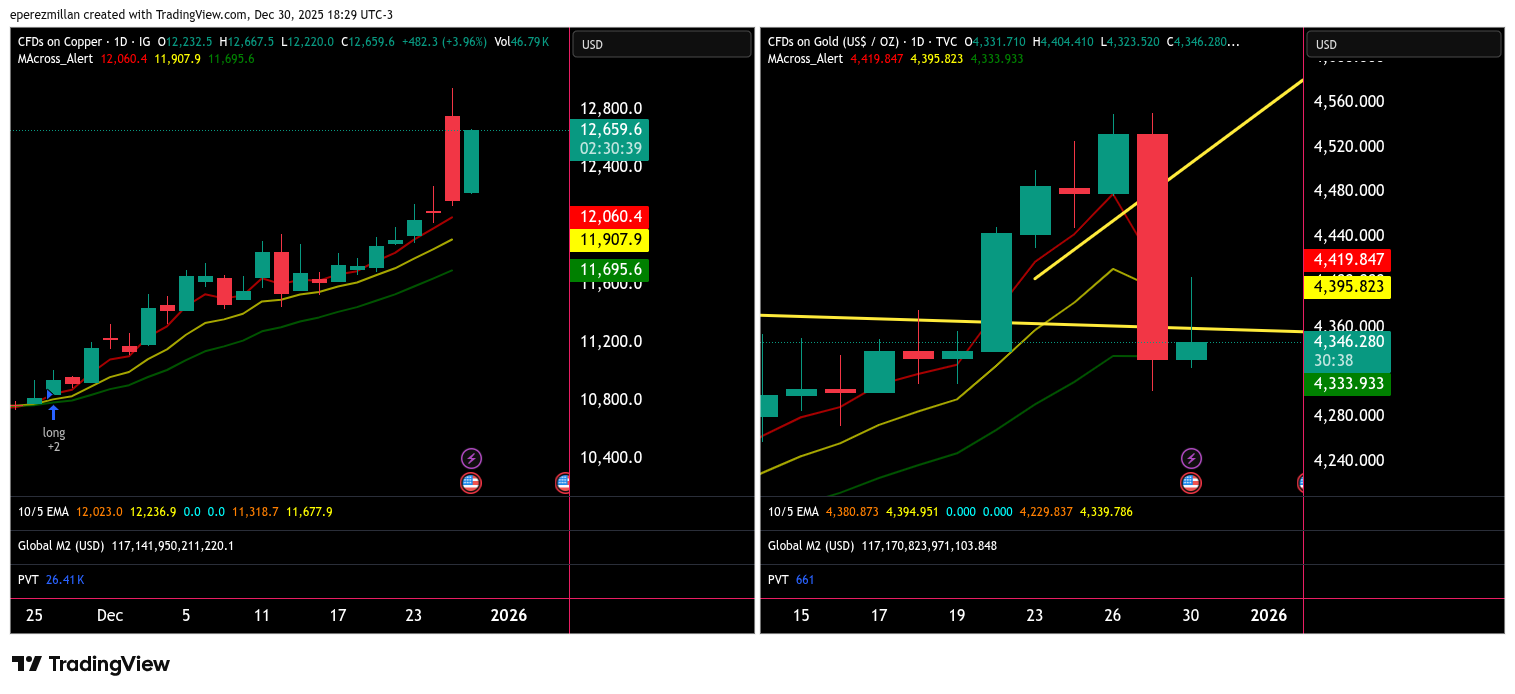Click the purple lightning event icon on Copper chart
Viewport: 1515px width, 694px height.
coord(471,459)
